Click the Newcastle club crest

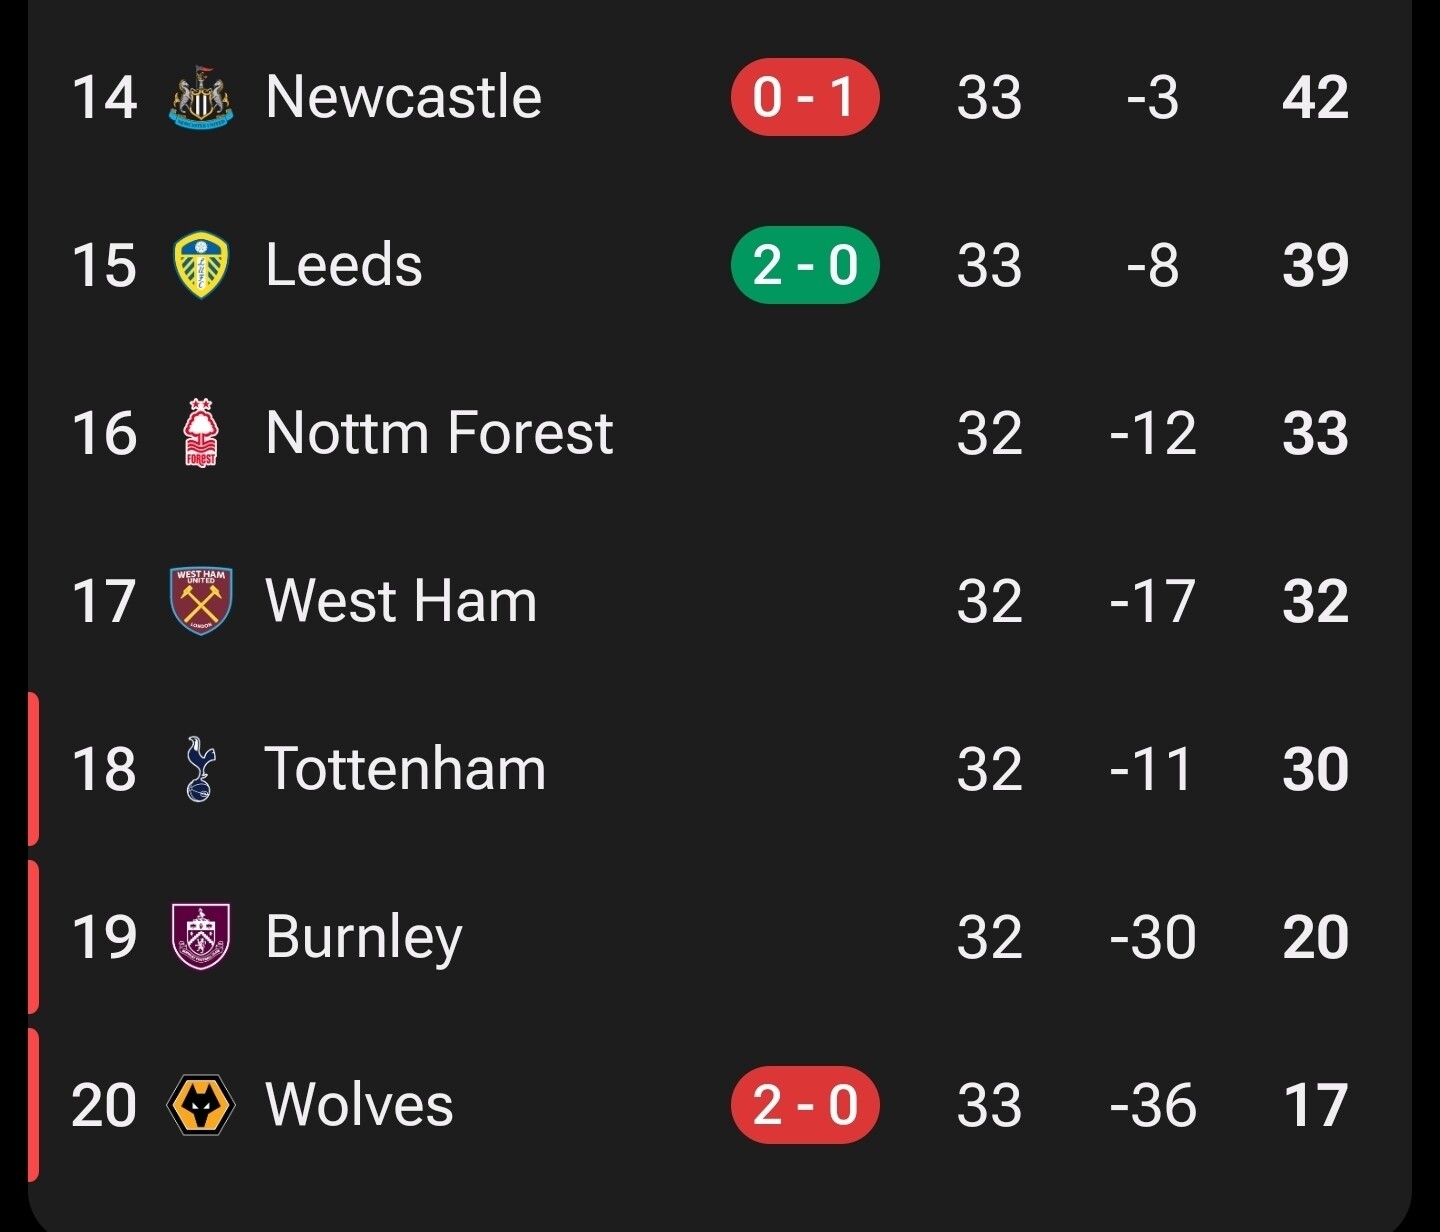[201, 98]
